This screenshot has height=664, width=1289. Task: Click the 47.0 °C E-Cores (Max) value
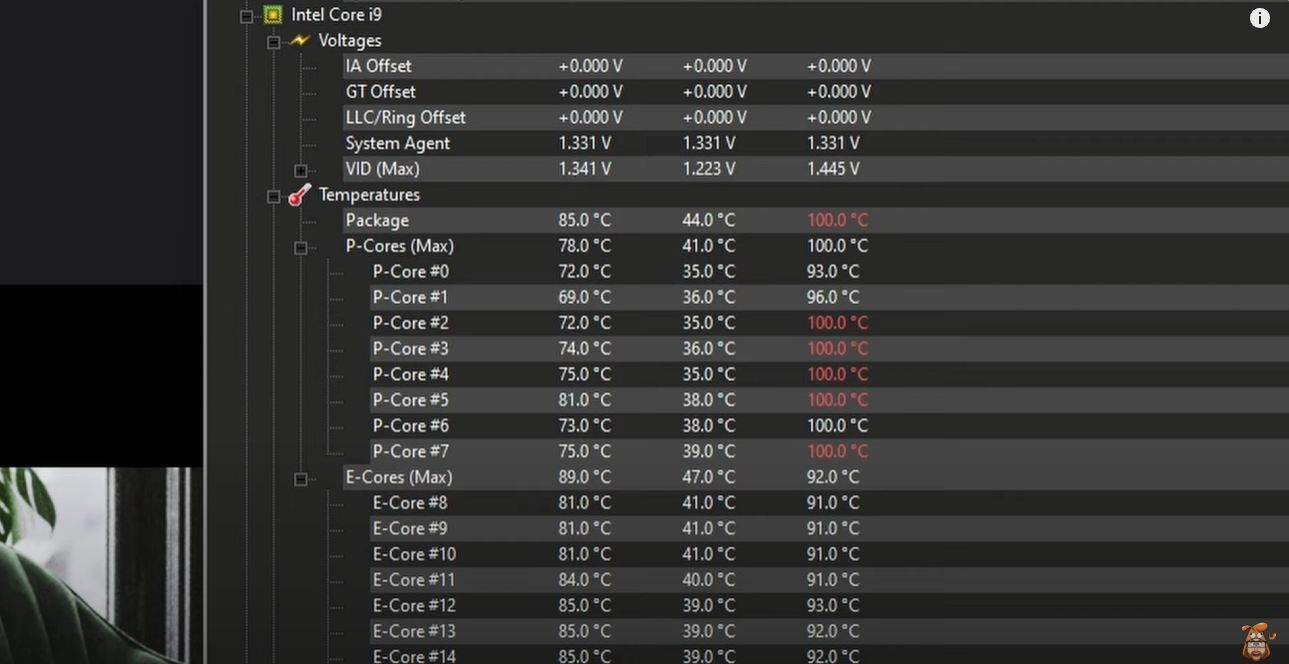(x=708, y=477)
